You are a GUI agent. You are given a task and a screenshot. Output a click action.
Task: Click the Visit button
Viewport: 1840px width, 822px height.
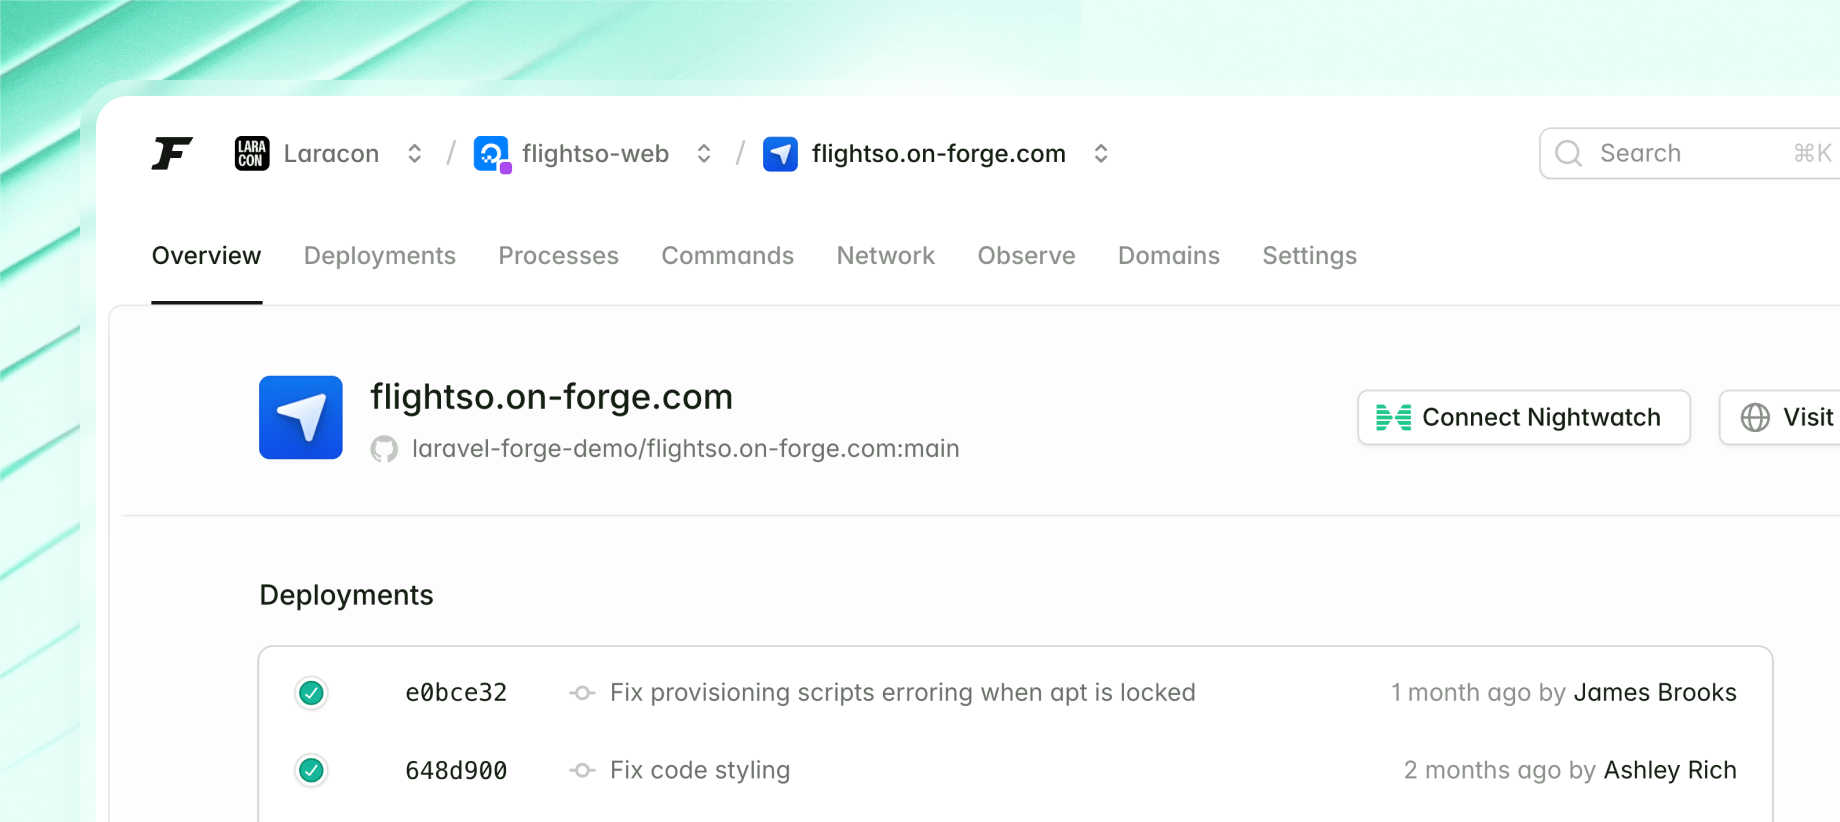coord(1785,417)
